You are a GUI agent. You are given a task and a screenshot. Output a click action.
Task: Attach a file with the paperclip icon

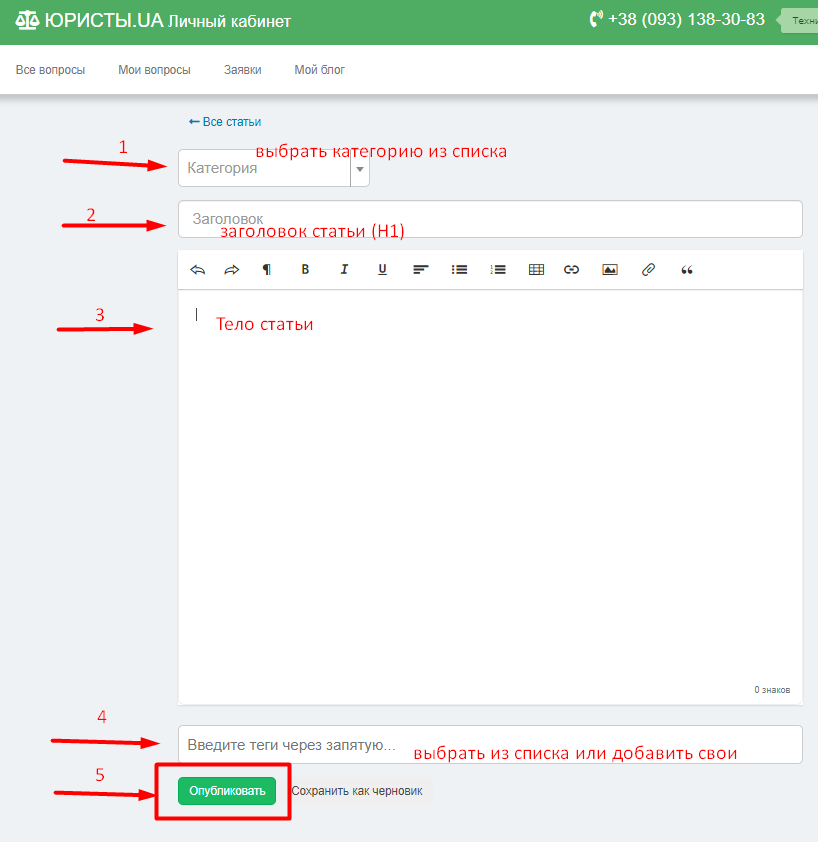648,270
